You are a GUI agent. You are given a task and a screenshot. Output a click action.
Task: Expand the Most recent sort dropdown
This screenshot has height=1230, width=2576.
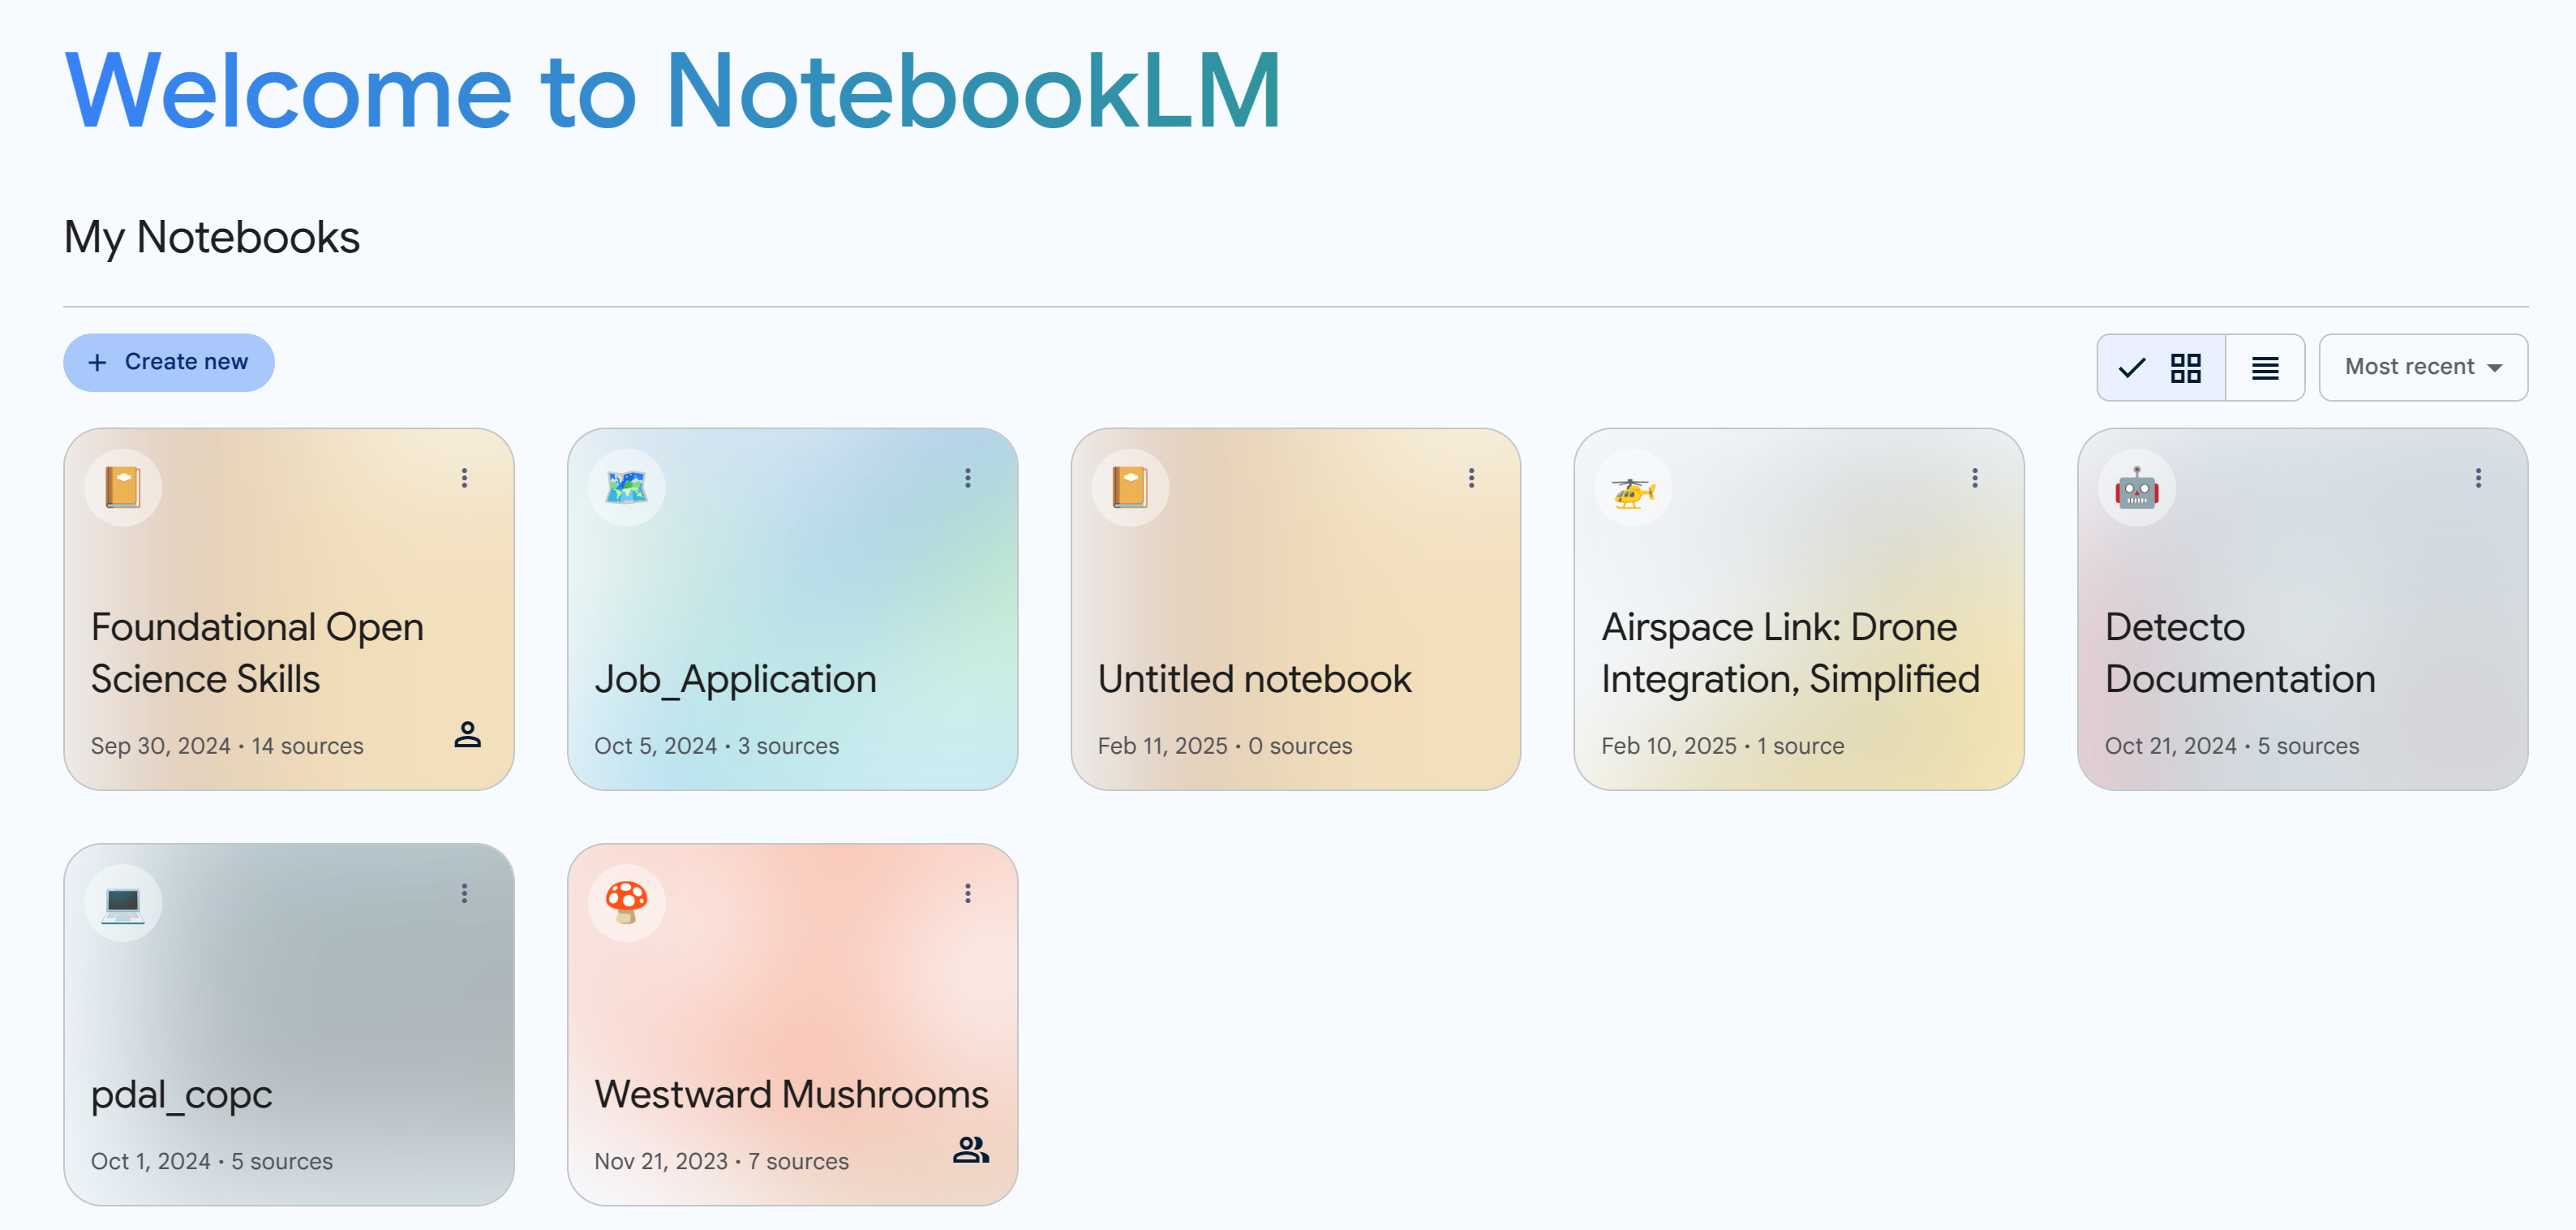2422,367
